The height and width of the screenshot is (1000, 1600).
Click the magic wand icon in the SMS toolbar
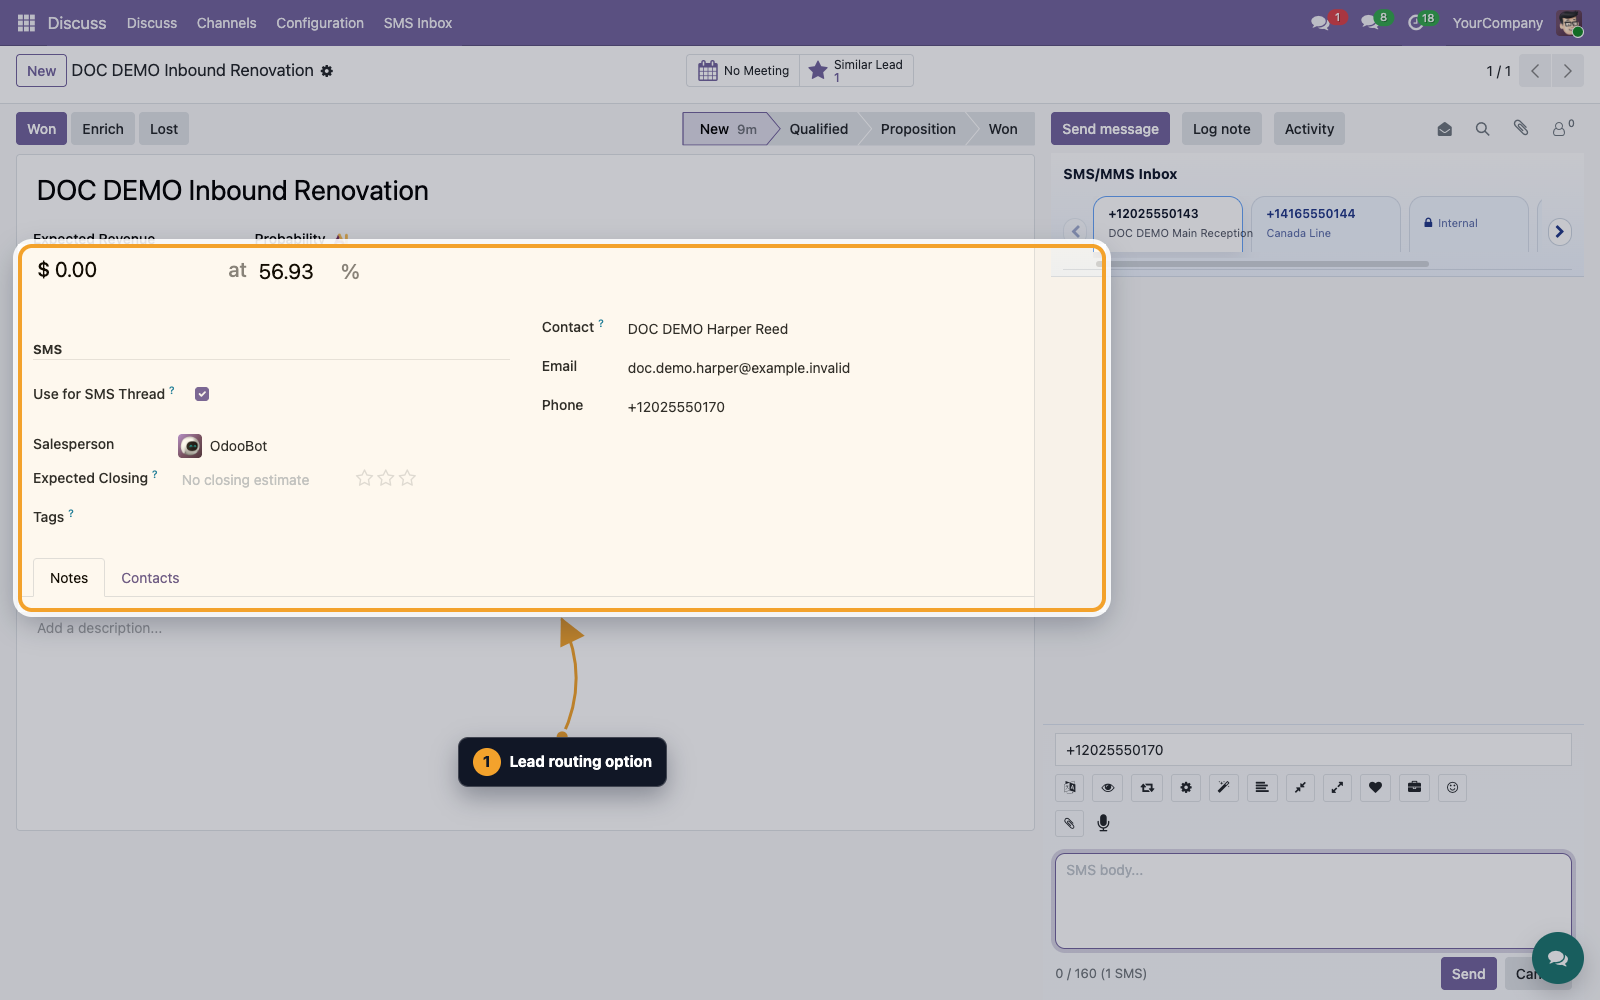pos(1224,788)
